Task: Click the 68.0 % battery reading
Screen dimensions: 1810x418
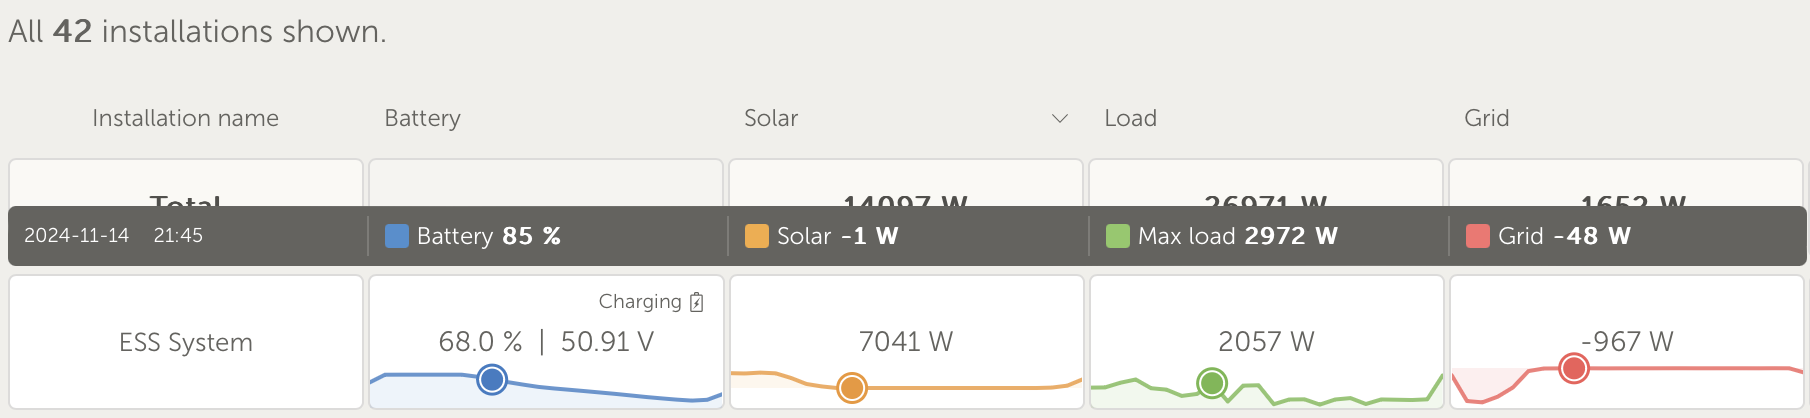Action: 480,342
